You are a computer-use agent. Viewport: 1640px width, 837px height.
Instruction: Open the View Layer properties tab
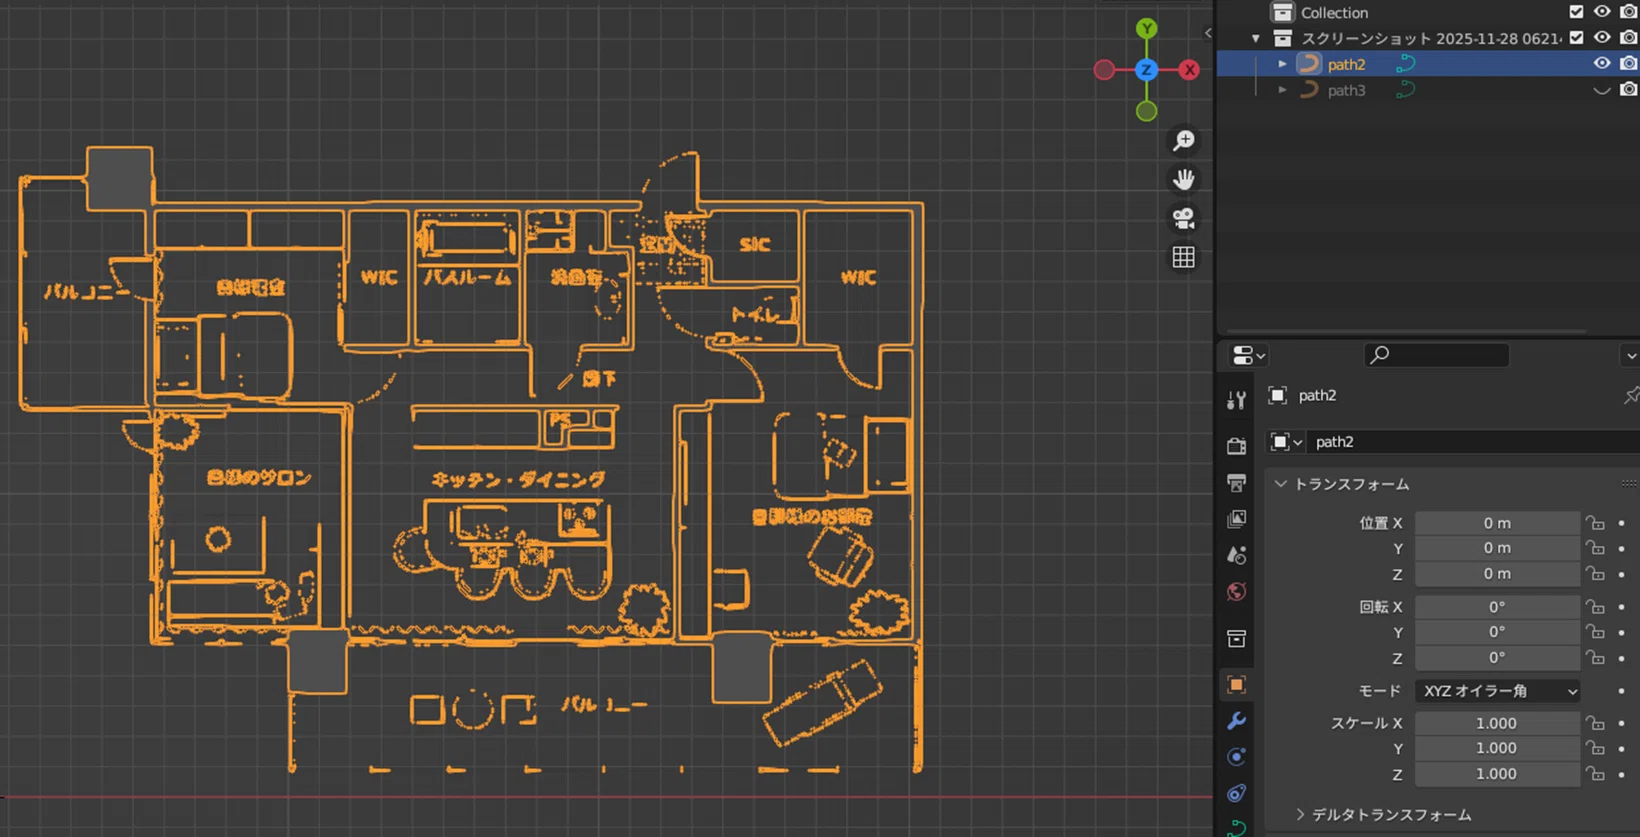tap(1237, 518)
